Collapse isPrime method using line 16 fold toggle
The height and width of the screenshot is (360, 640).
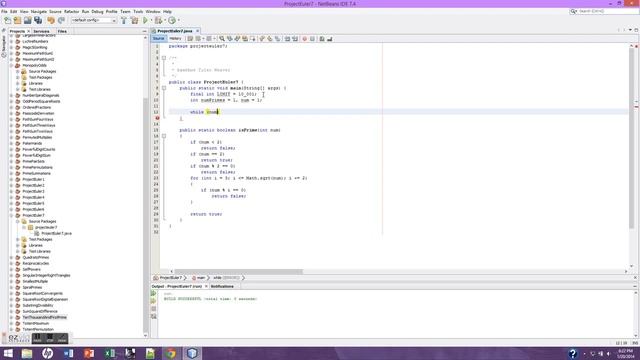[x=164, y=136]
